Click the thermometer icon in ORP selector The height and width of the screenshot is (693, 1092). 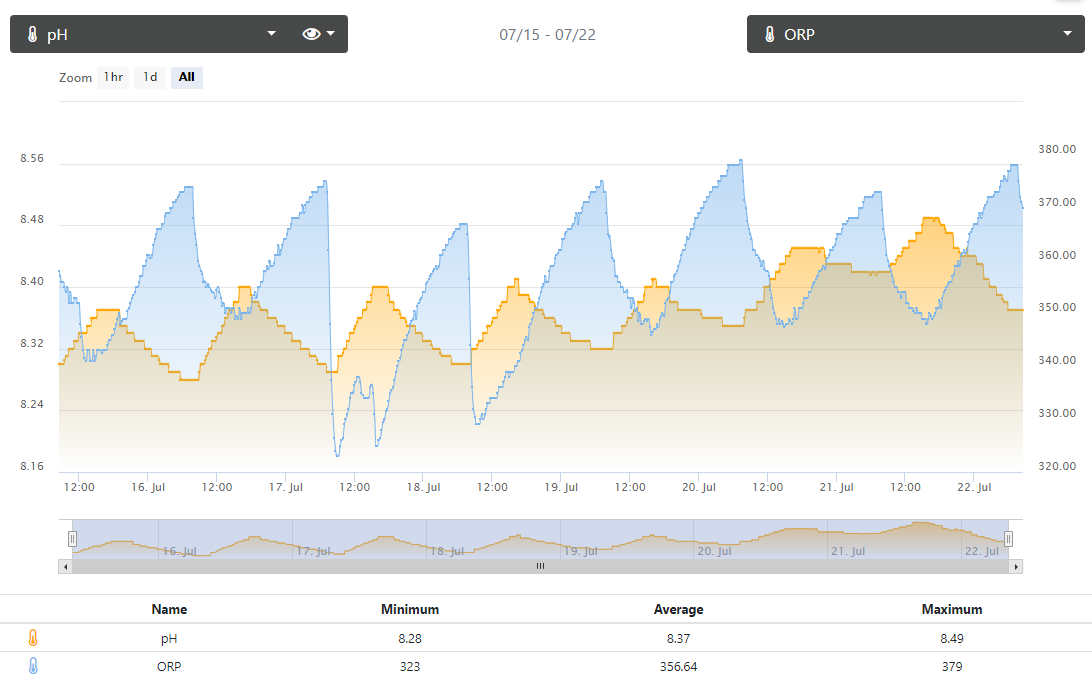(x=770, y=34)
